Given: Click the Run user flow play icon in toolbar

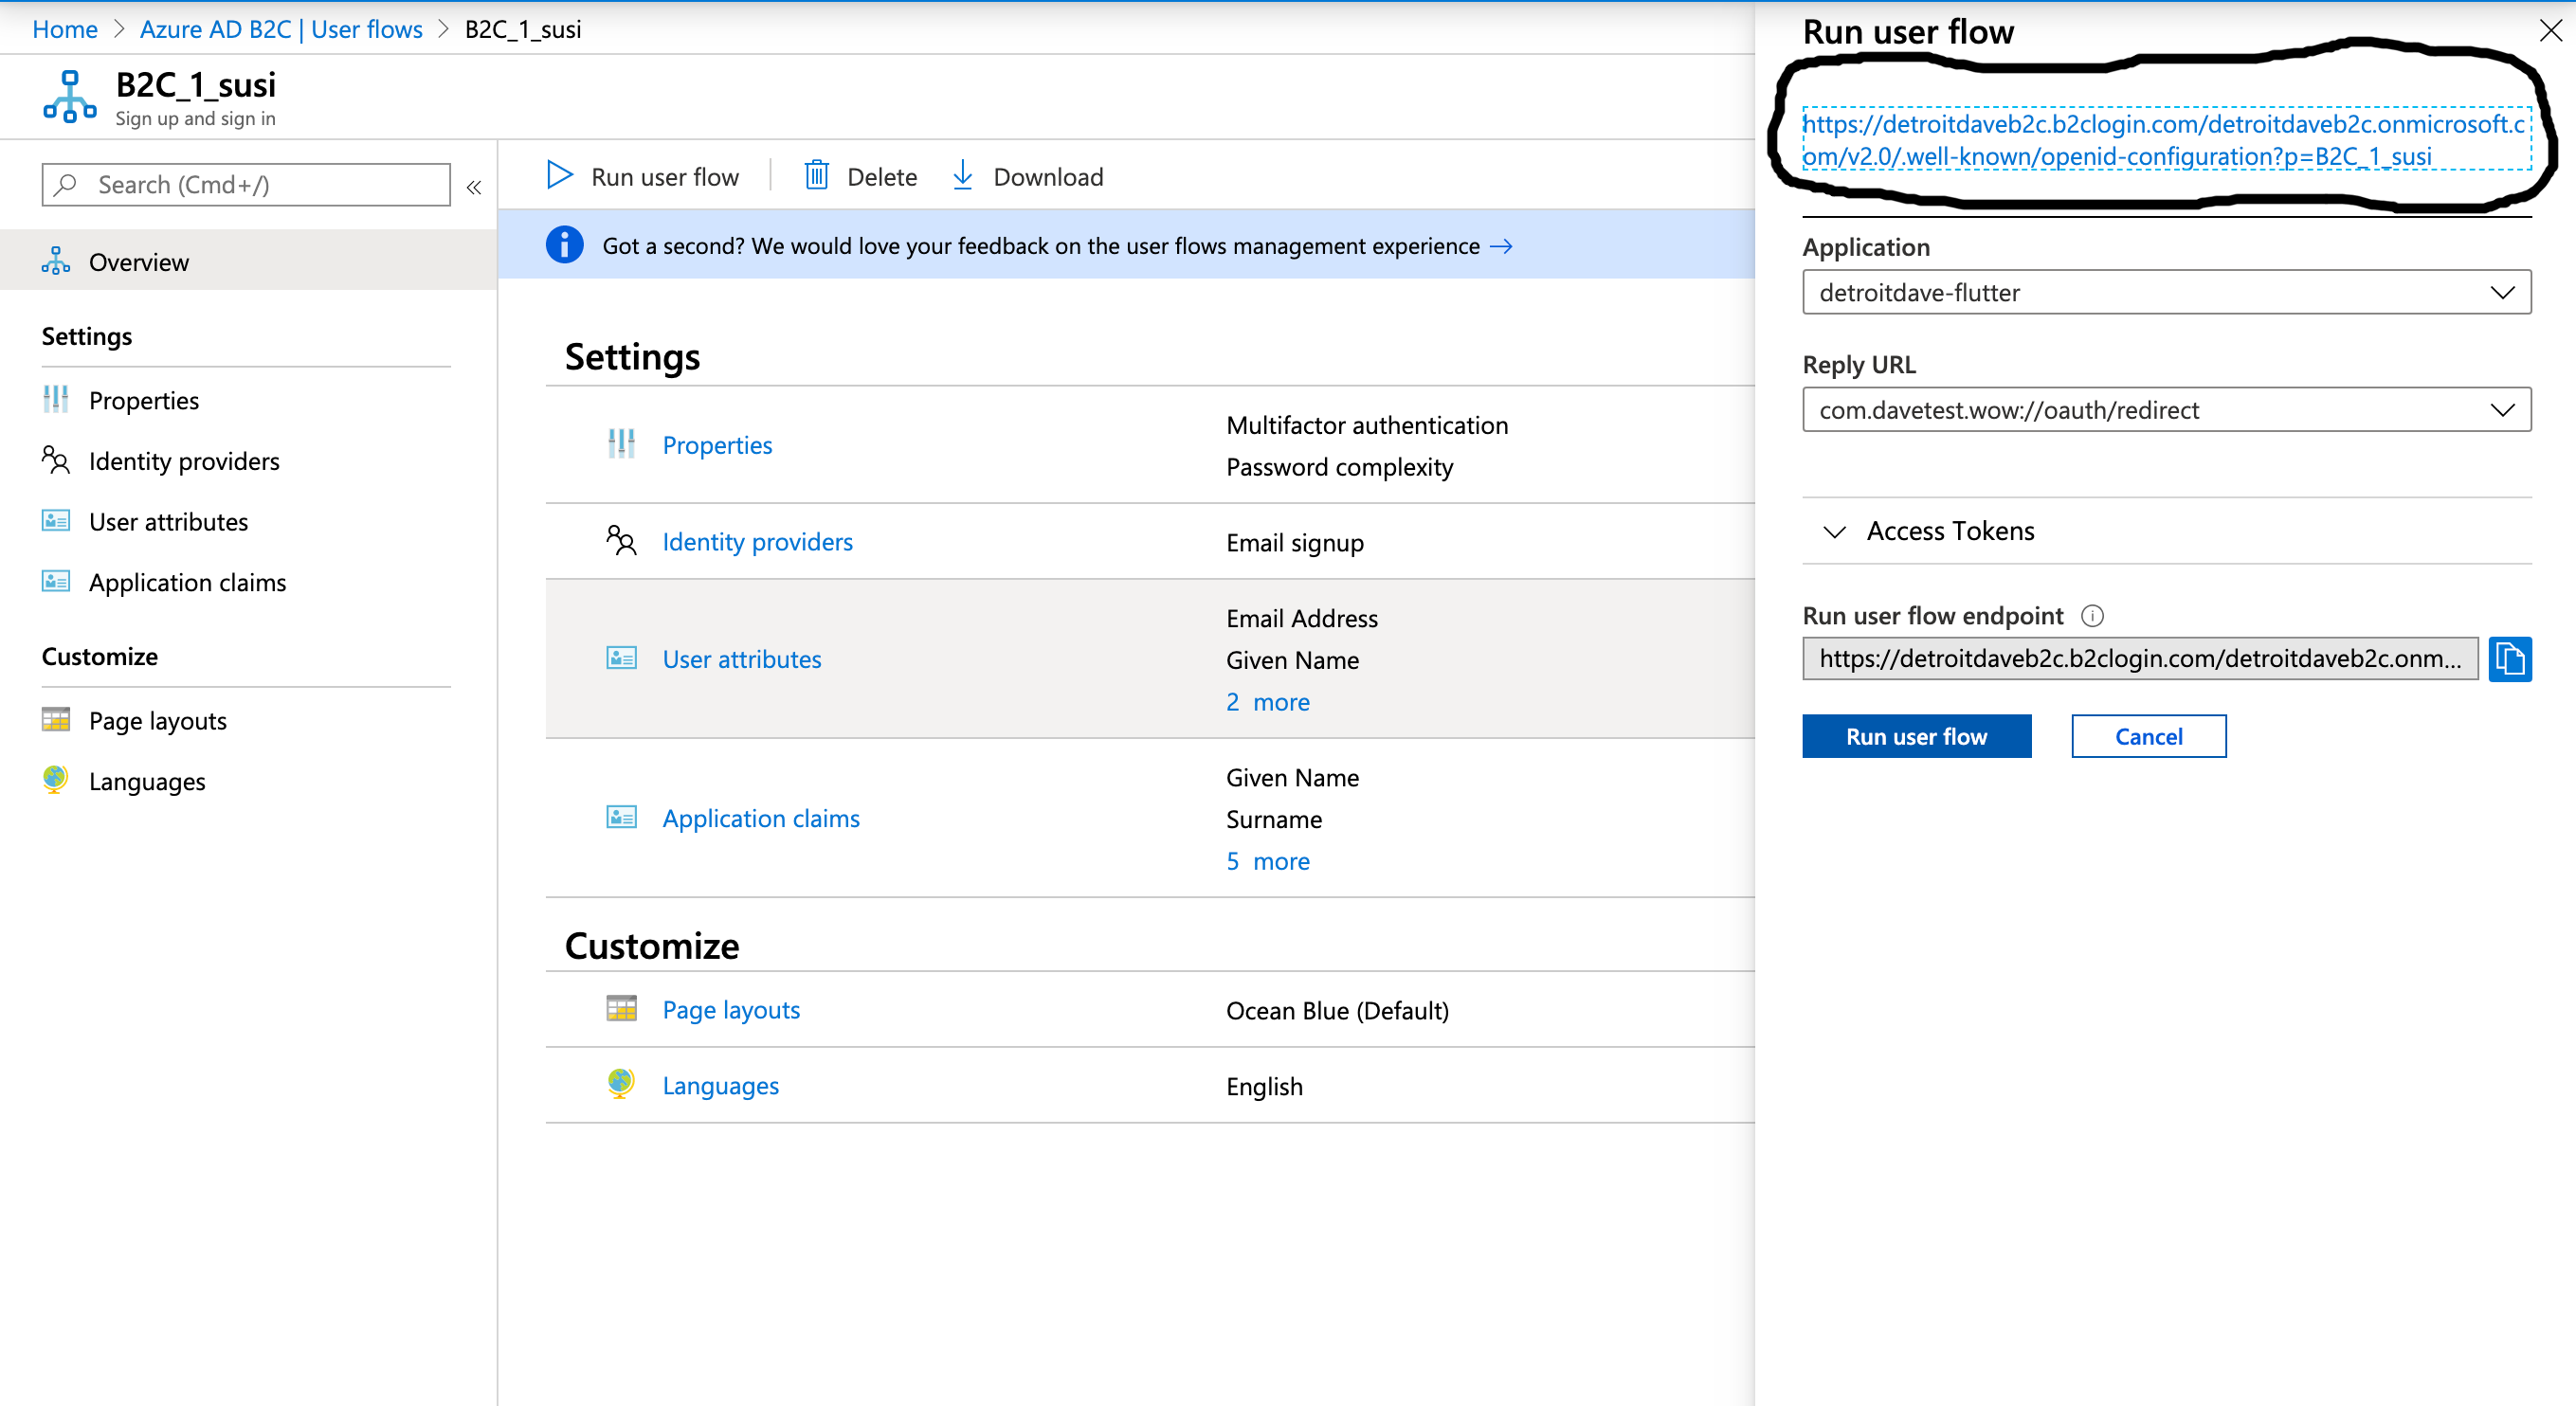Looking at the screenshot, I should click(560, 176).
